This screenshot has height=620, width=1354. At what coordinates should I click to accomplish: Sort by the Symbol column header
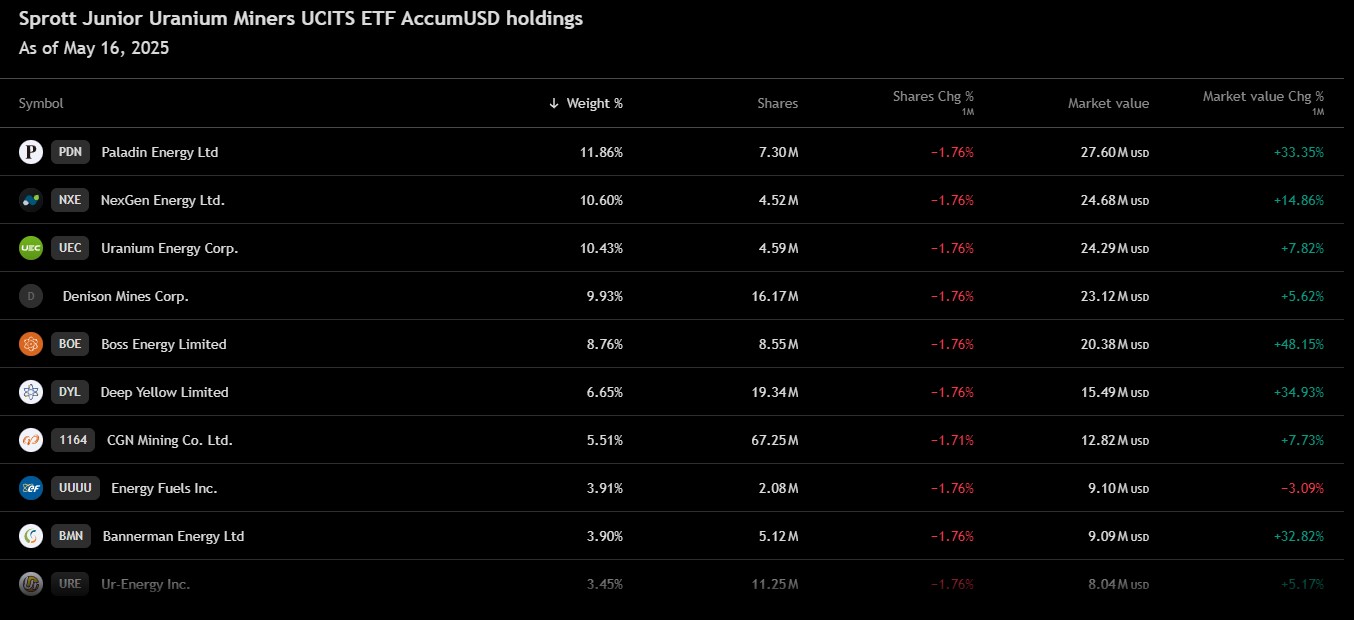41,103
